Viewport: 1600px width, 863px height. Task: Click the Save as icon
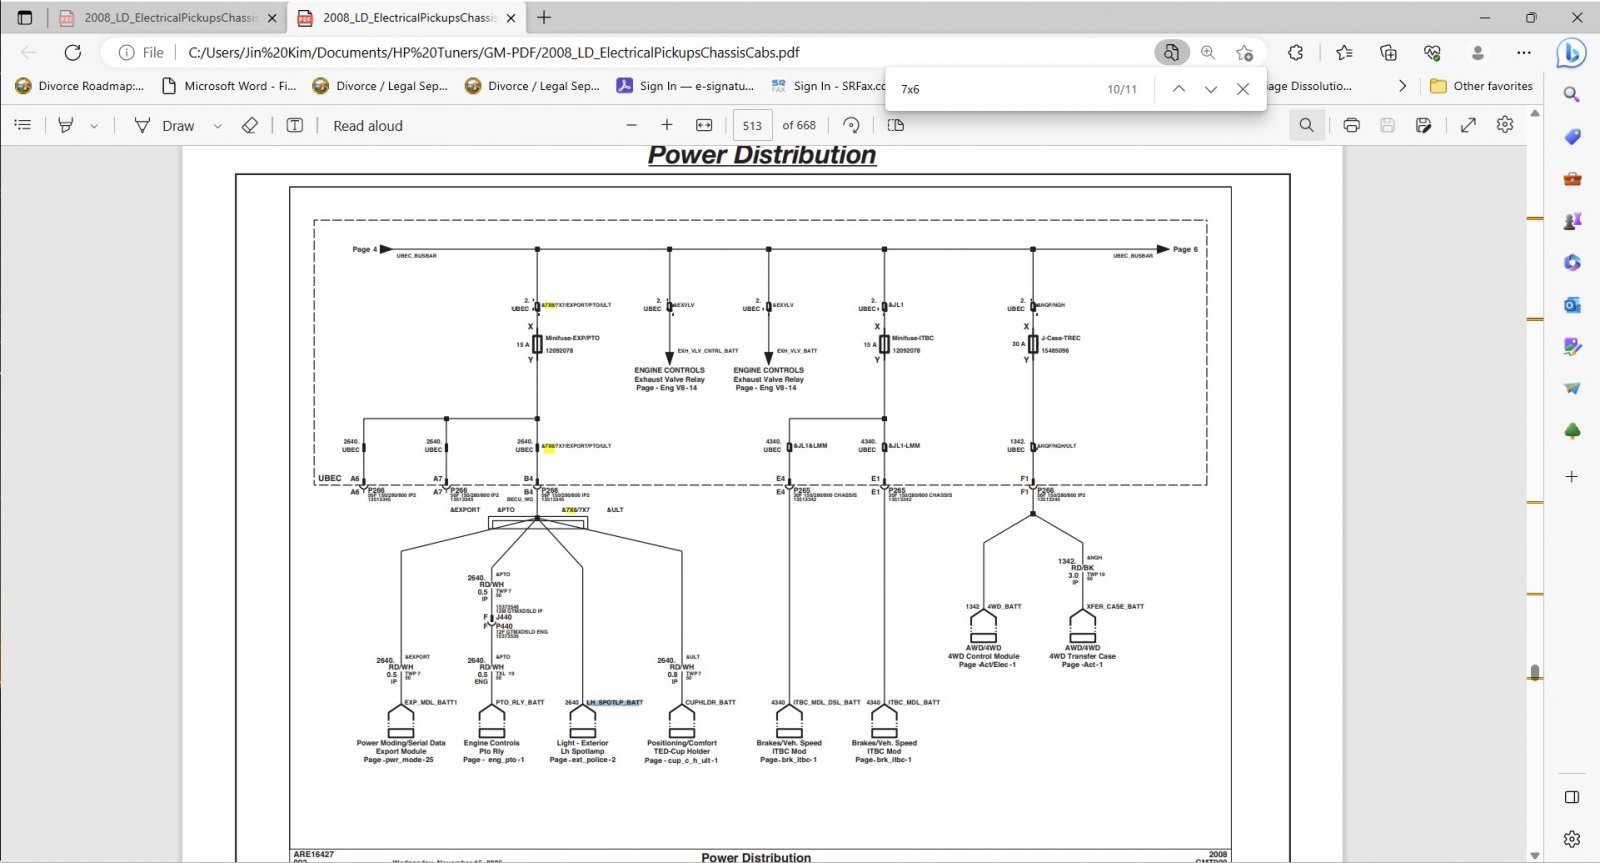pos(1423,125)
